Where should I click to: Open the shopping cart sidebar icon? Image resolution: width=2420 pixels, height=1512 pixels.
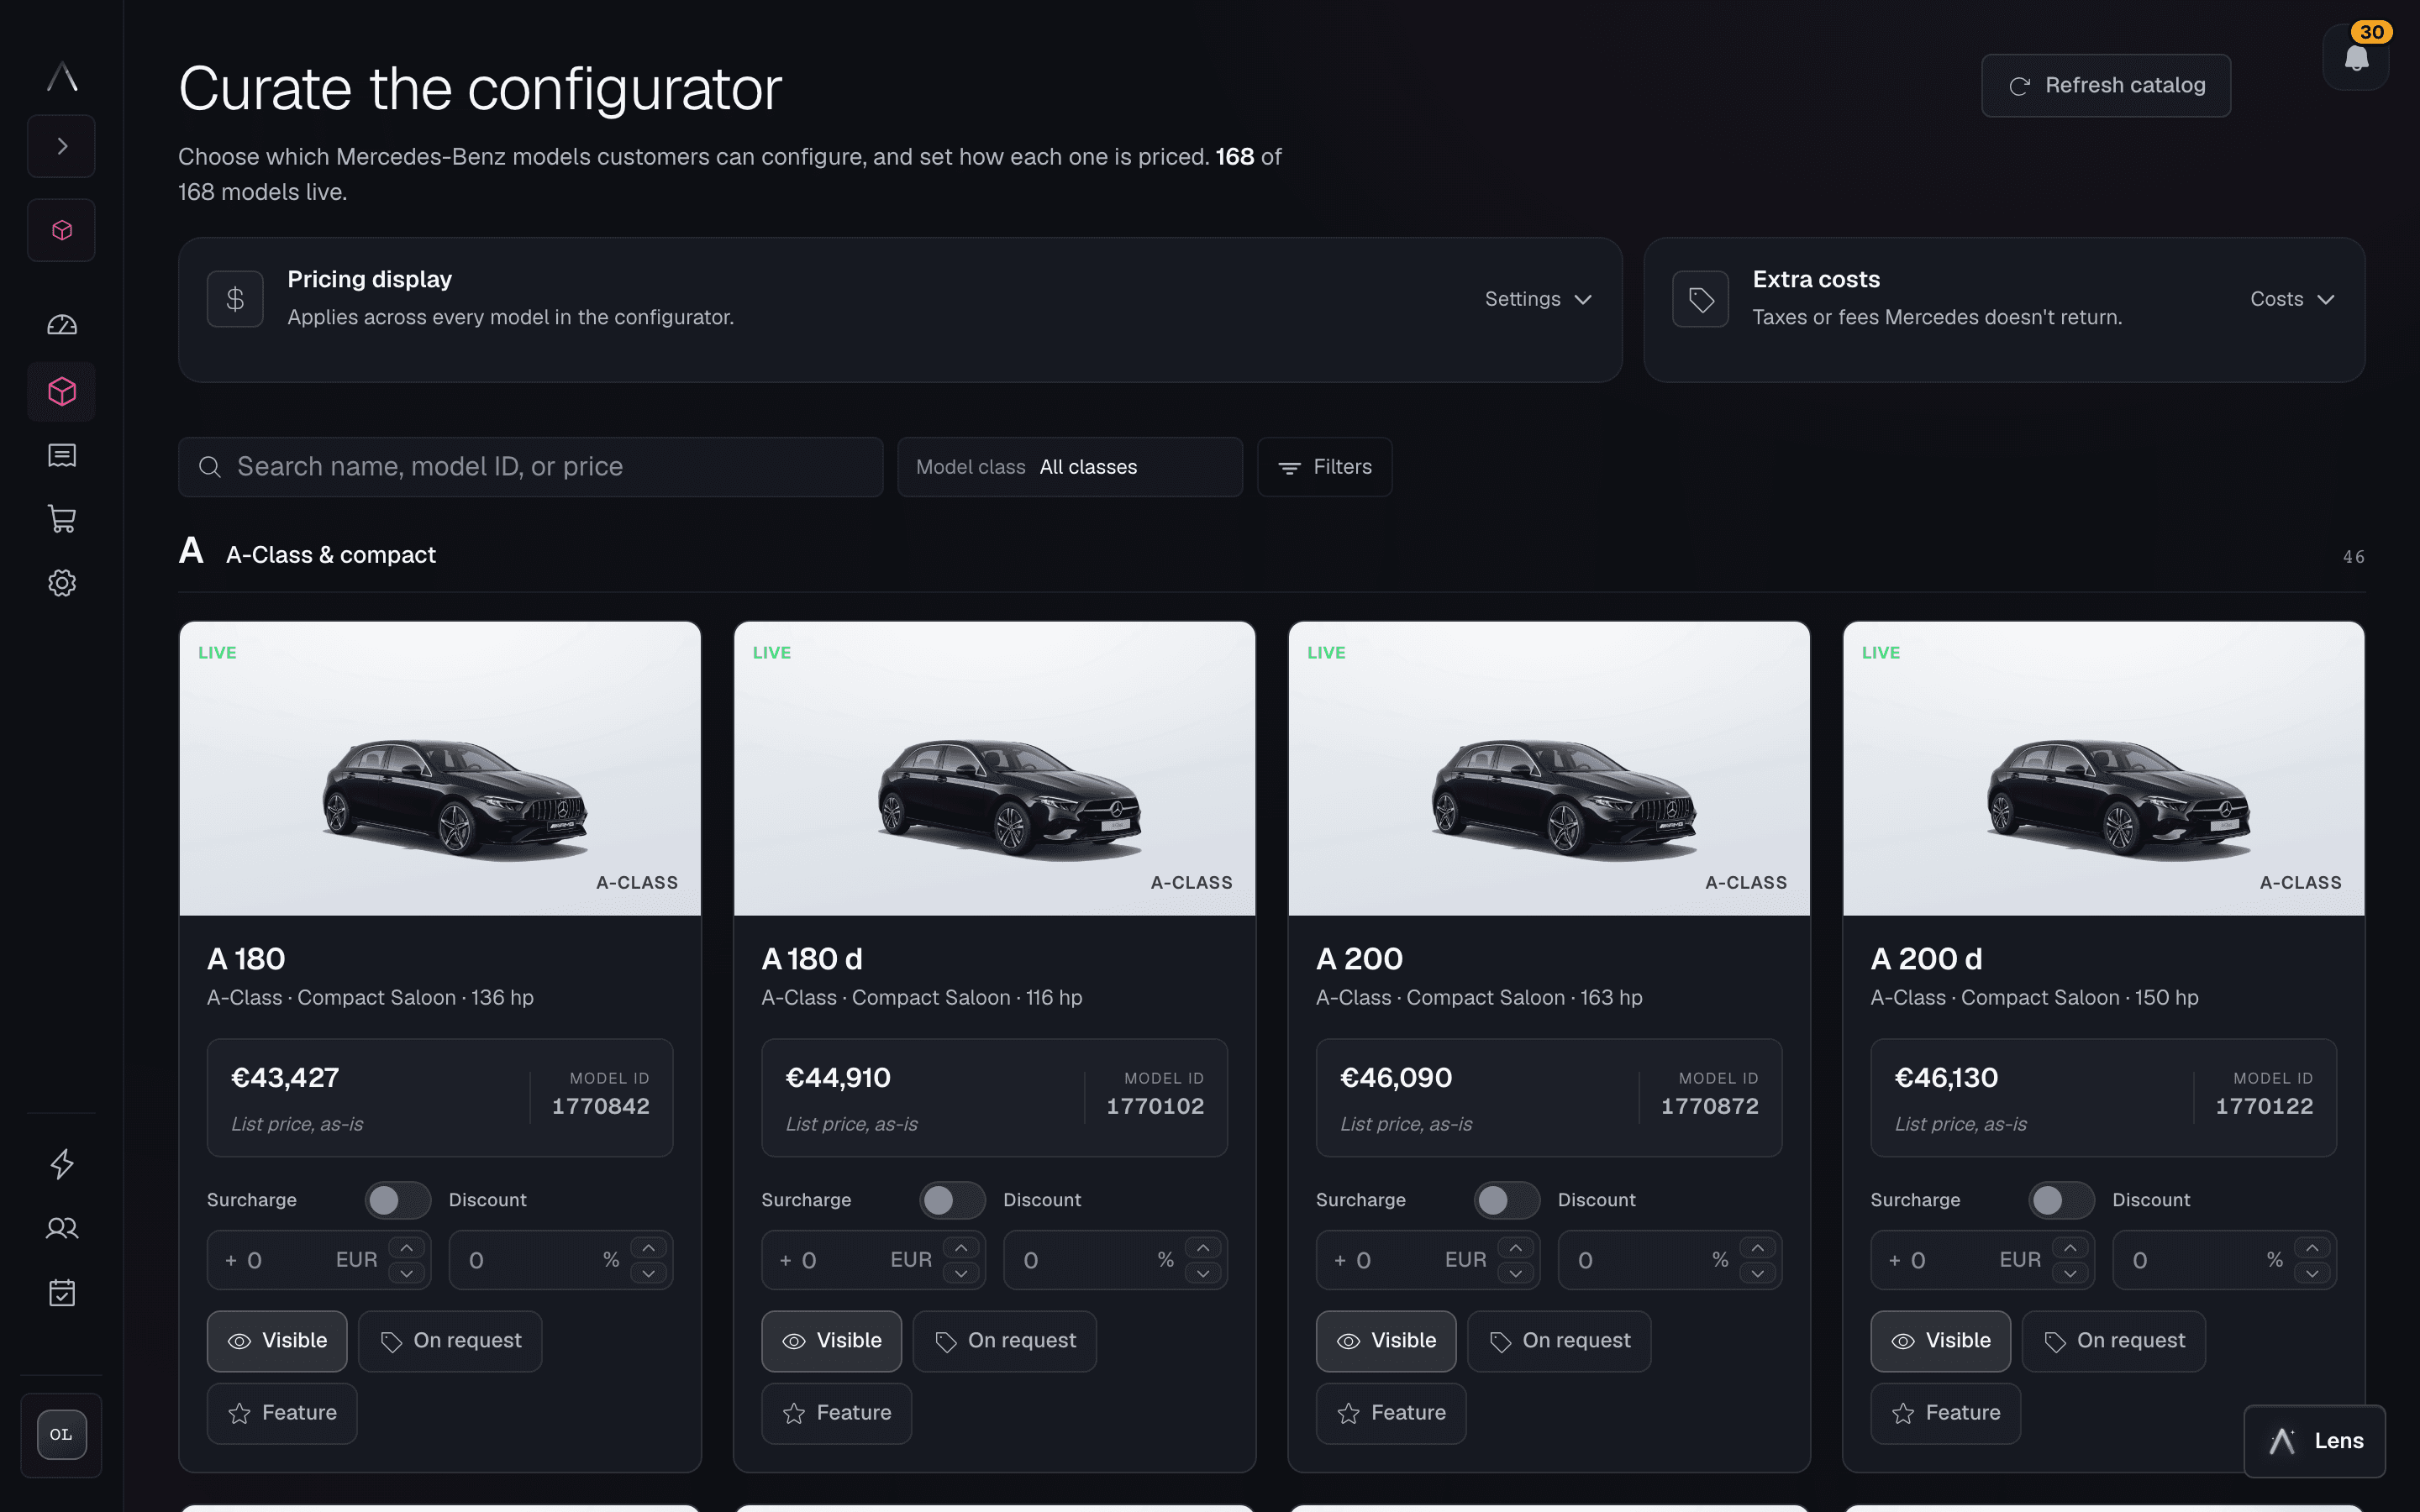tap(62, 518)
